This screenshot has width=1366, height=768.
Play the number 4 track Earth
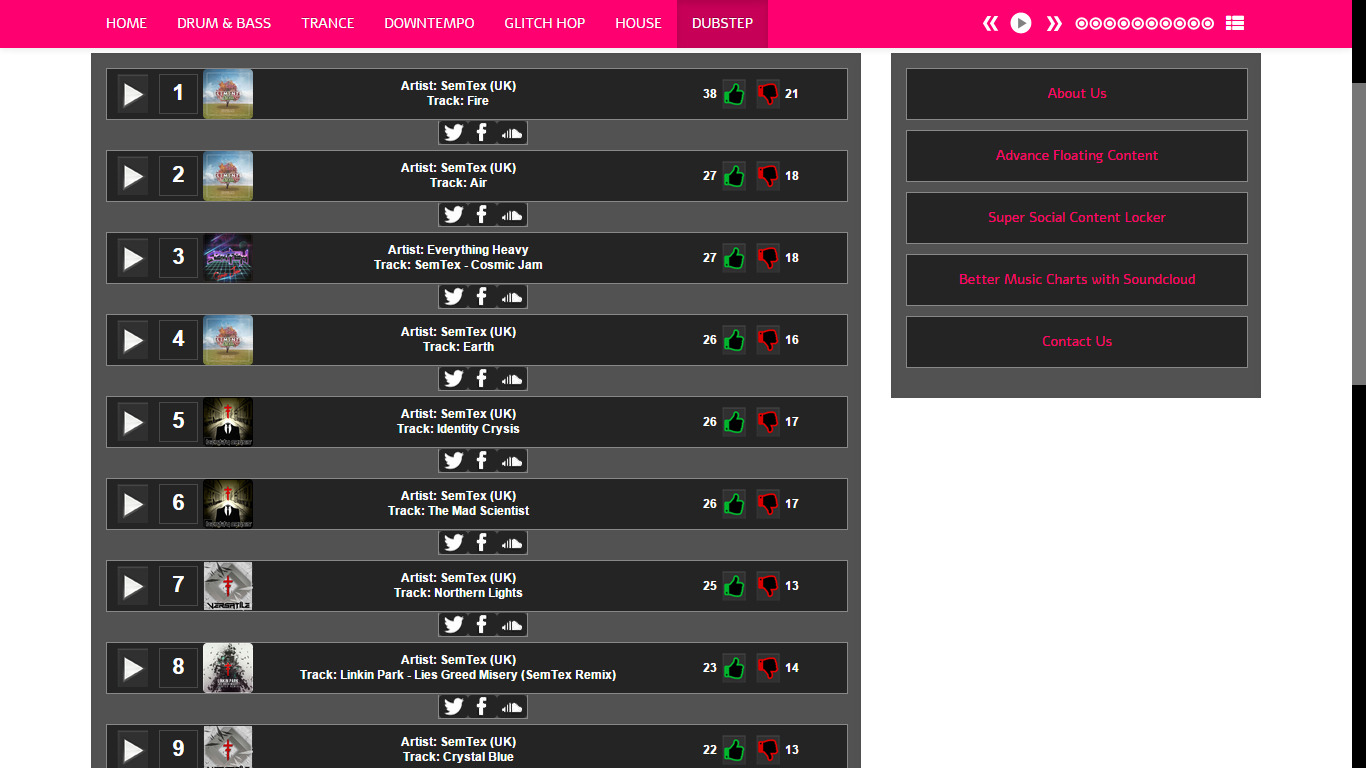click(131, 339)
